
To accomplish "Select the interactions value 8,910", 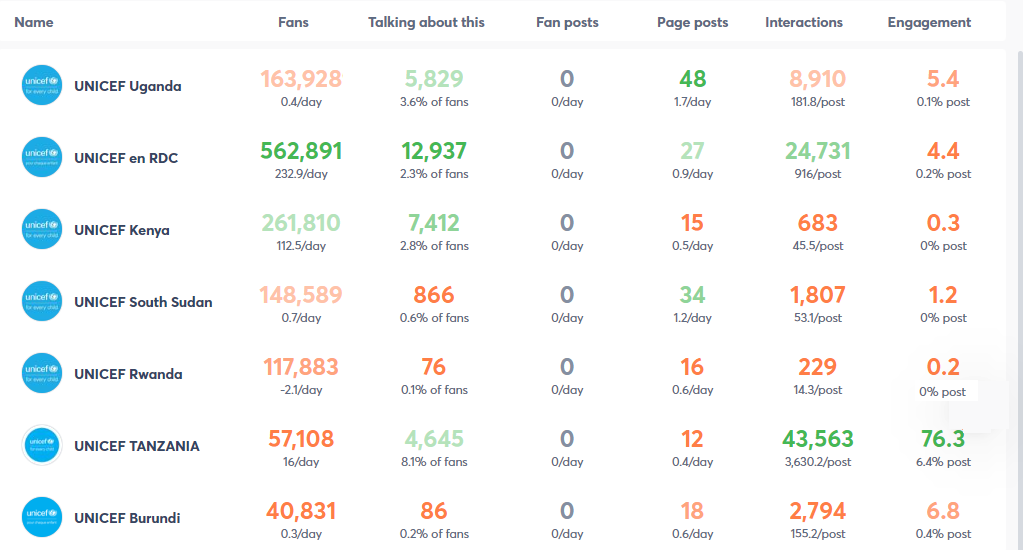I will click(818, 79).
